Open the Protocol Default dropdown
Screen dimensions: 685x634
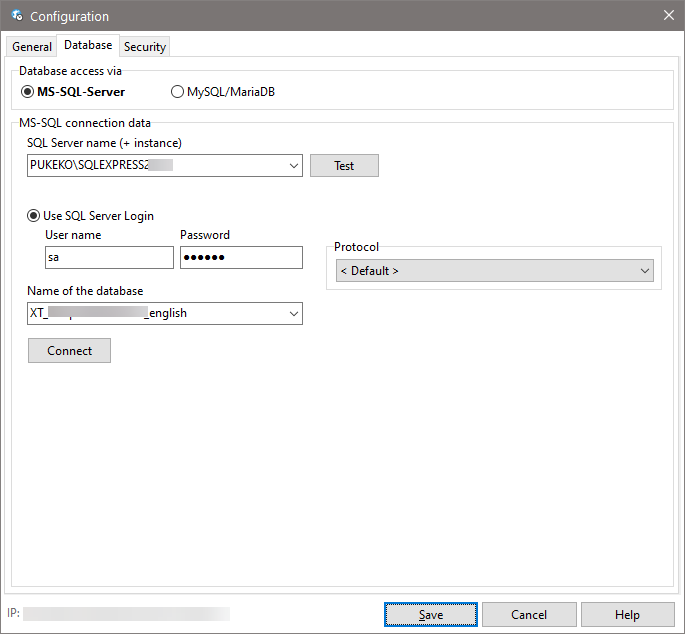click(x=494, y=271)
